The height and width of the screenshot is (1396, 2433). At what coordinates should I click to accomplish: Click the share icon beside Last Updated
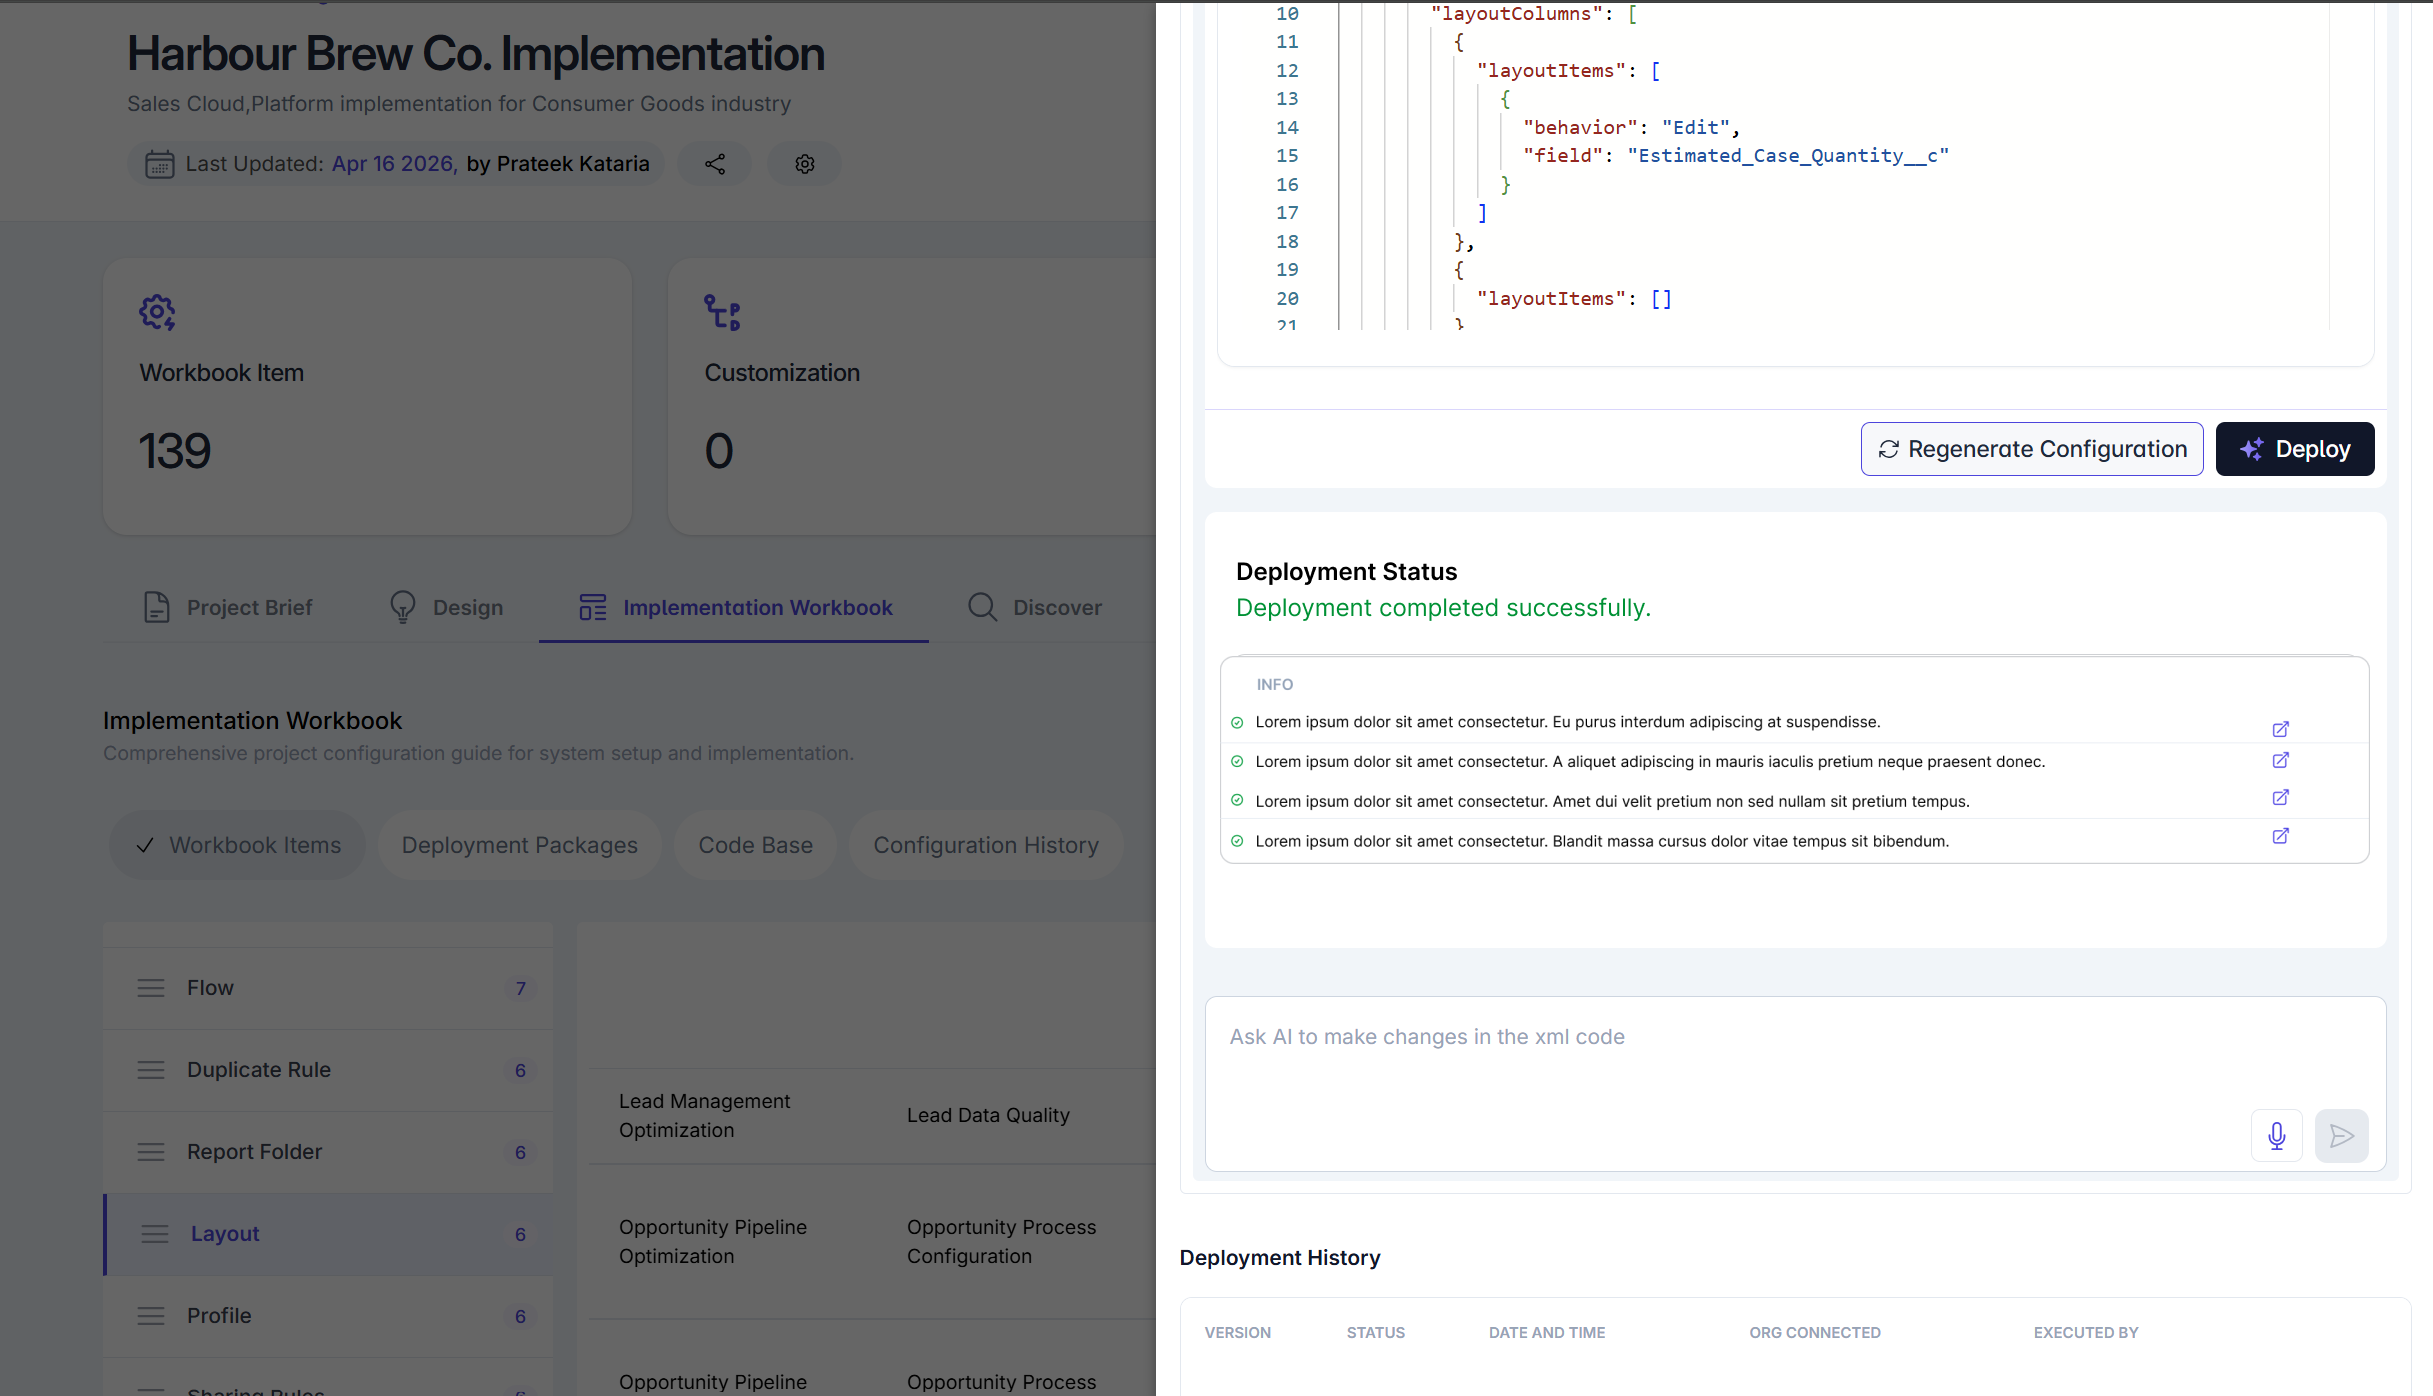pyautogui.click(x=714, y=164)
